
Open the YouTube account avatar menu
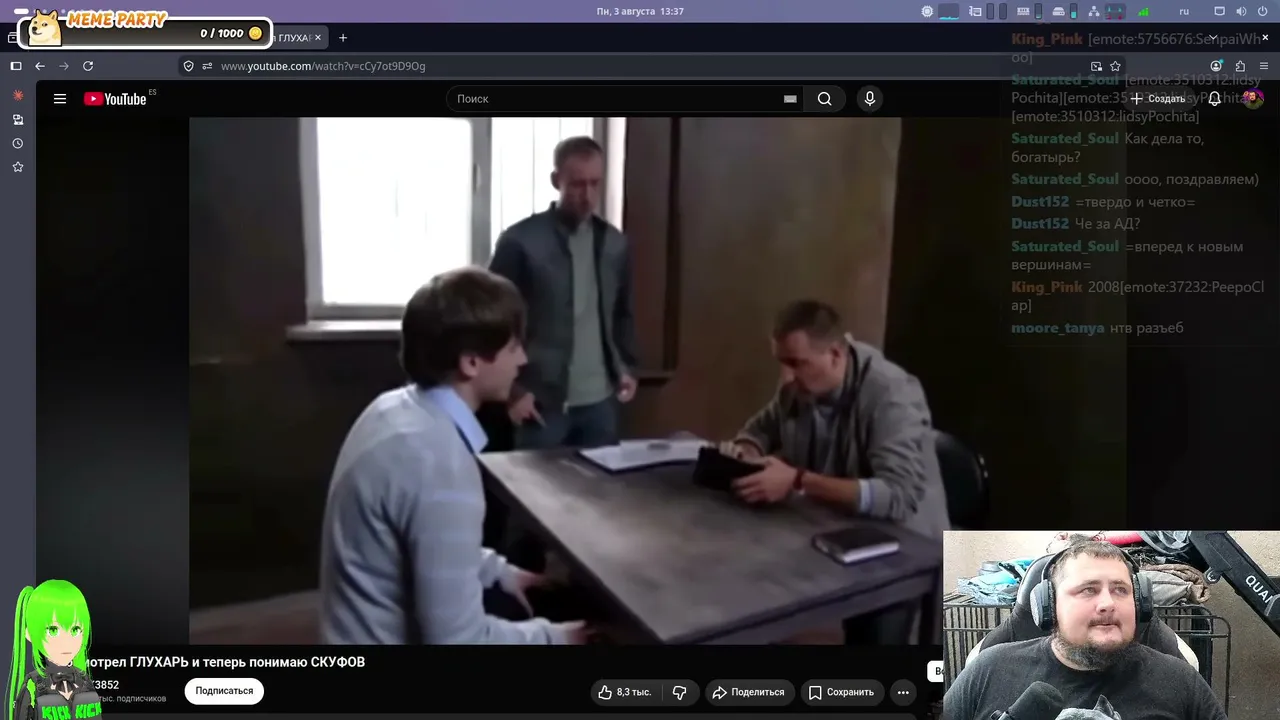(x=1253, y=99)
